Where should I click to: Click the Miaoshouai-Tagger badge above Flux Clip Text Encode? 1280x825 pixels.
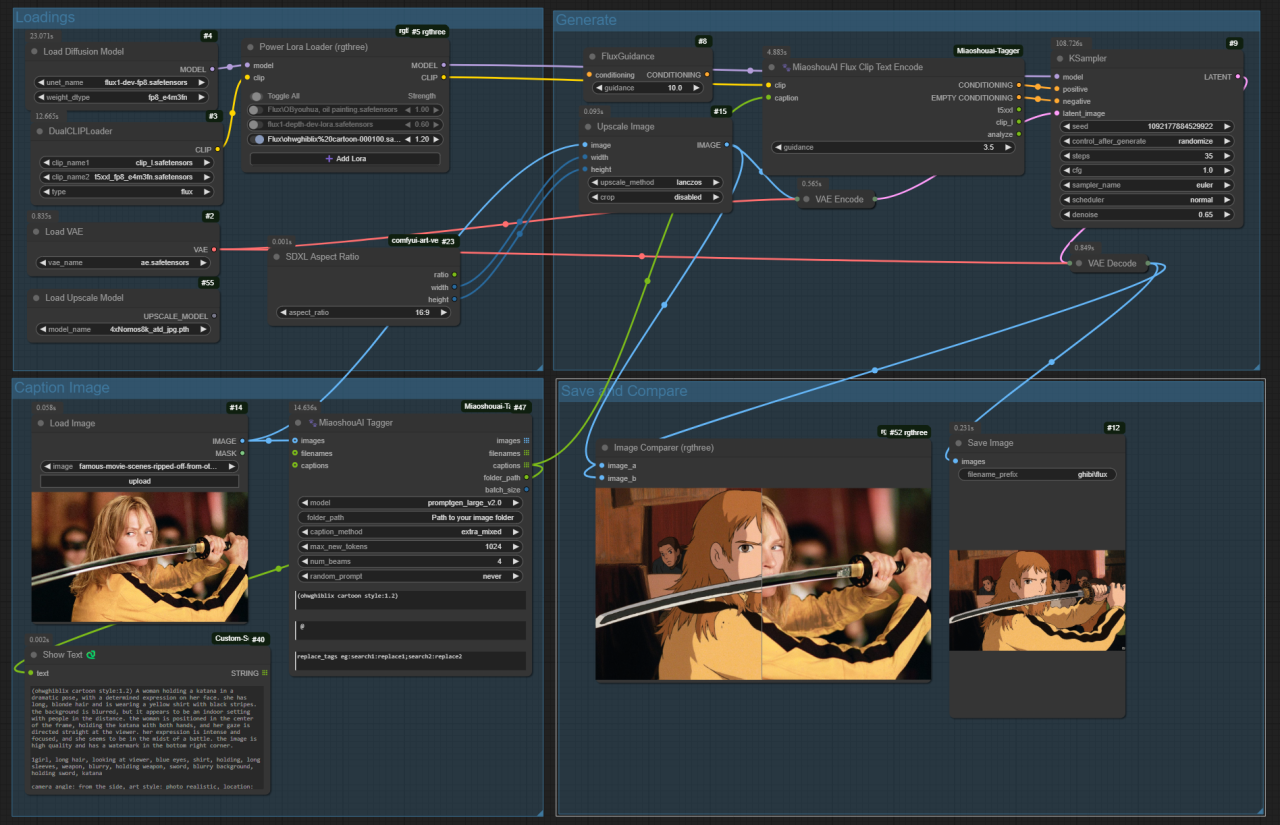click(x=989, y=50)
